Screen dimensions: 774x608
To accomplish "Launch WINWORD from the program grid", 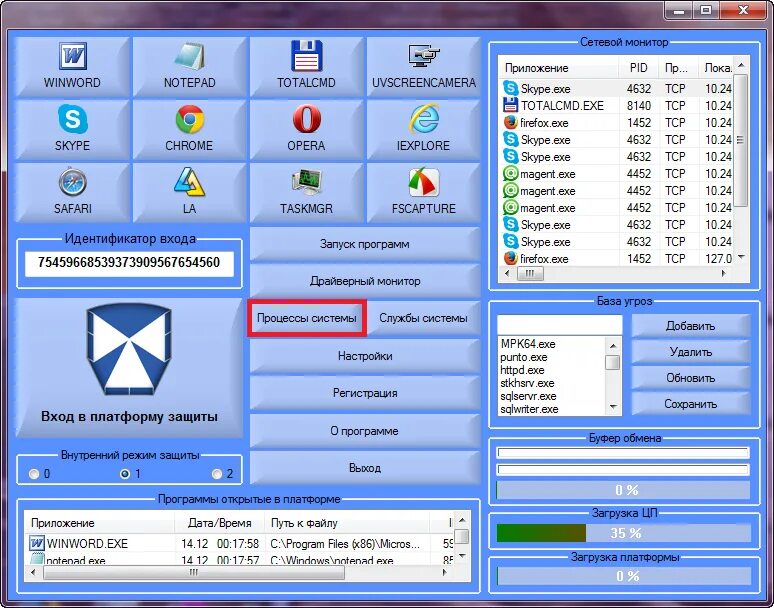I will coord(73,67).
